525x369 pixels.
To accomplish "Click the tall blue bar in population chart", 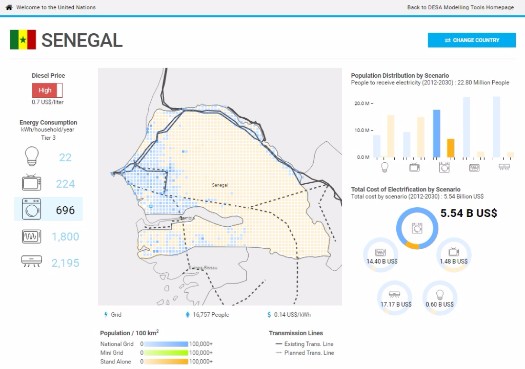I will (x=437, y=134).
